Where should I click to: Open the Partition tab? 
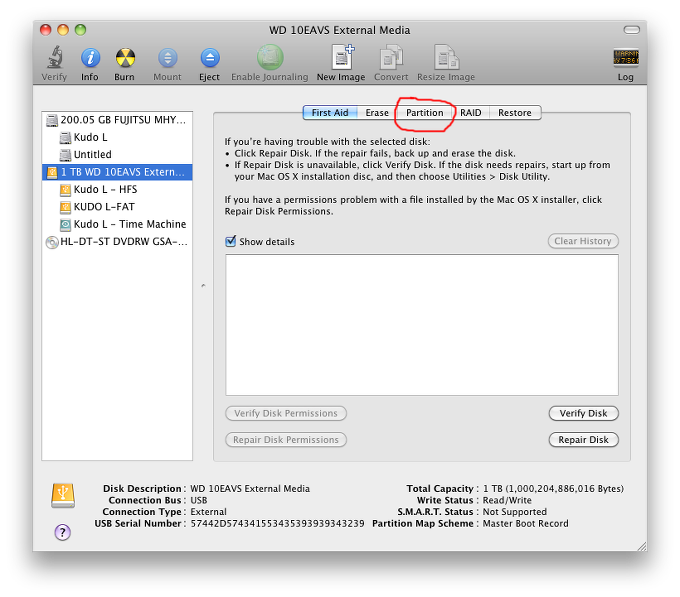tap(425, 113)
